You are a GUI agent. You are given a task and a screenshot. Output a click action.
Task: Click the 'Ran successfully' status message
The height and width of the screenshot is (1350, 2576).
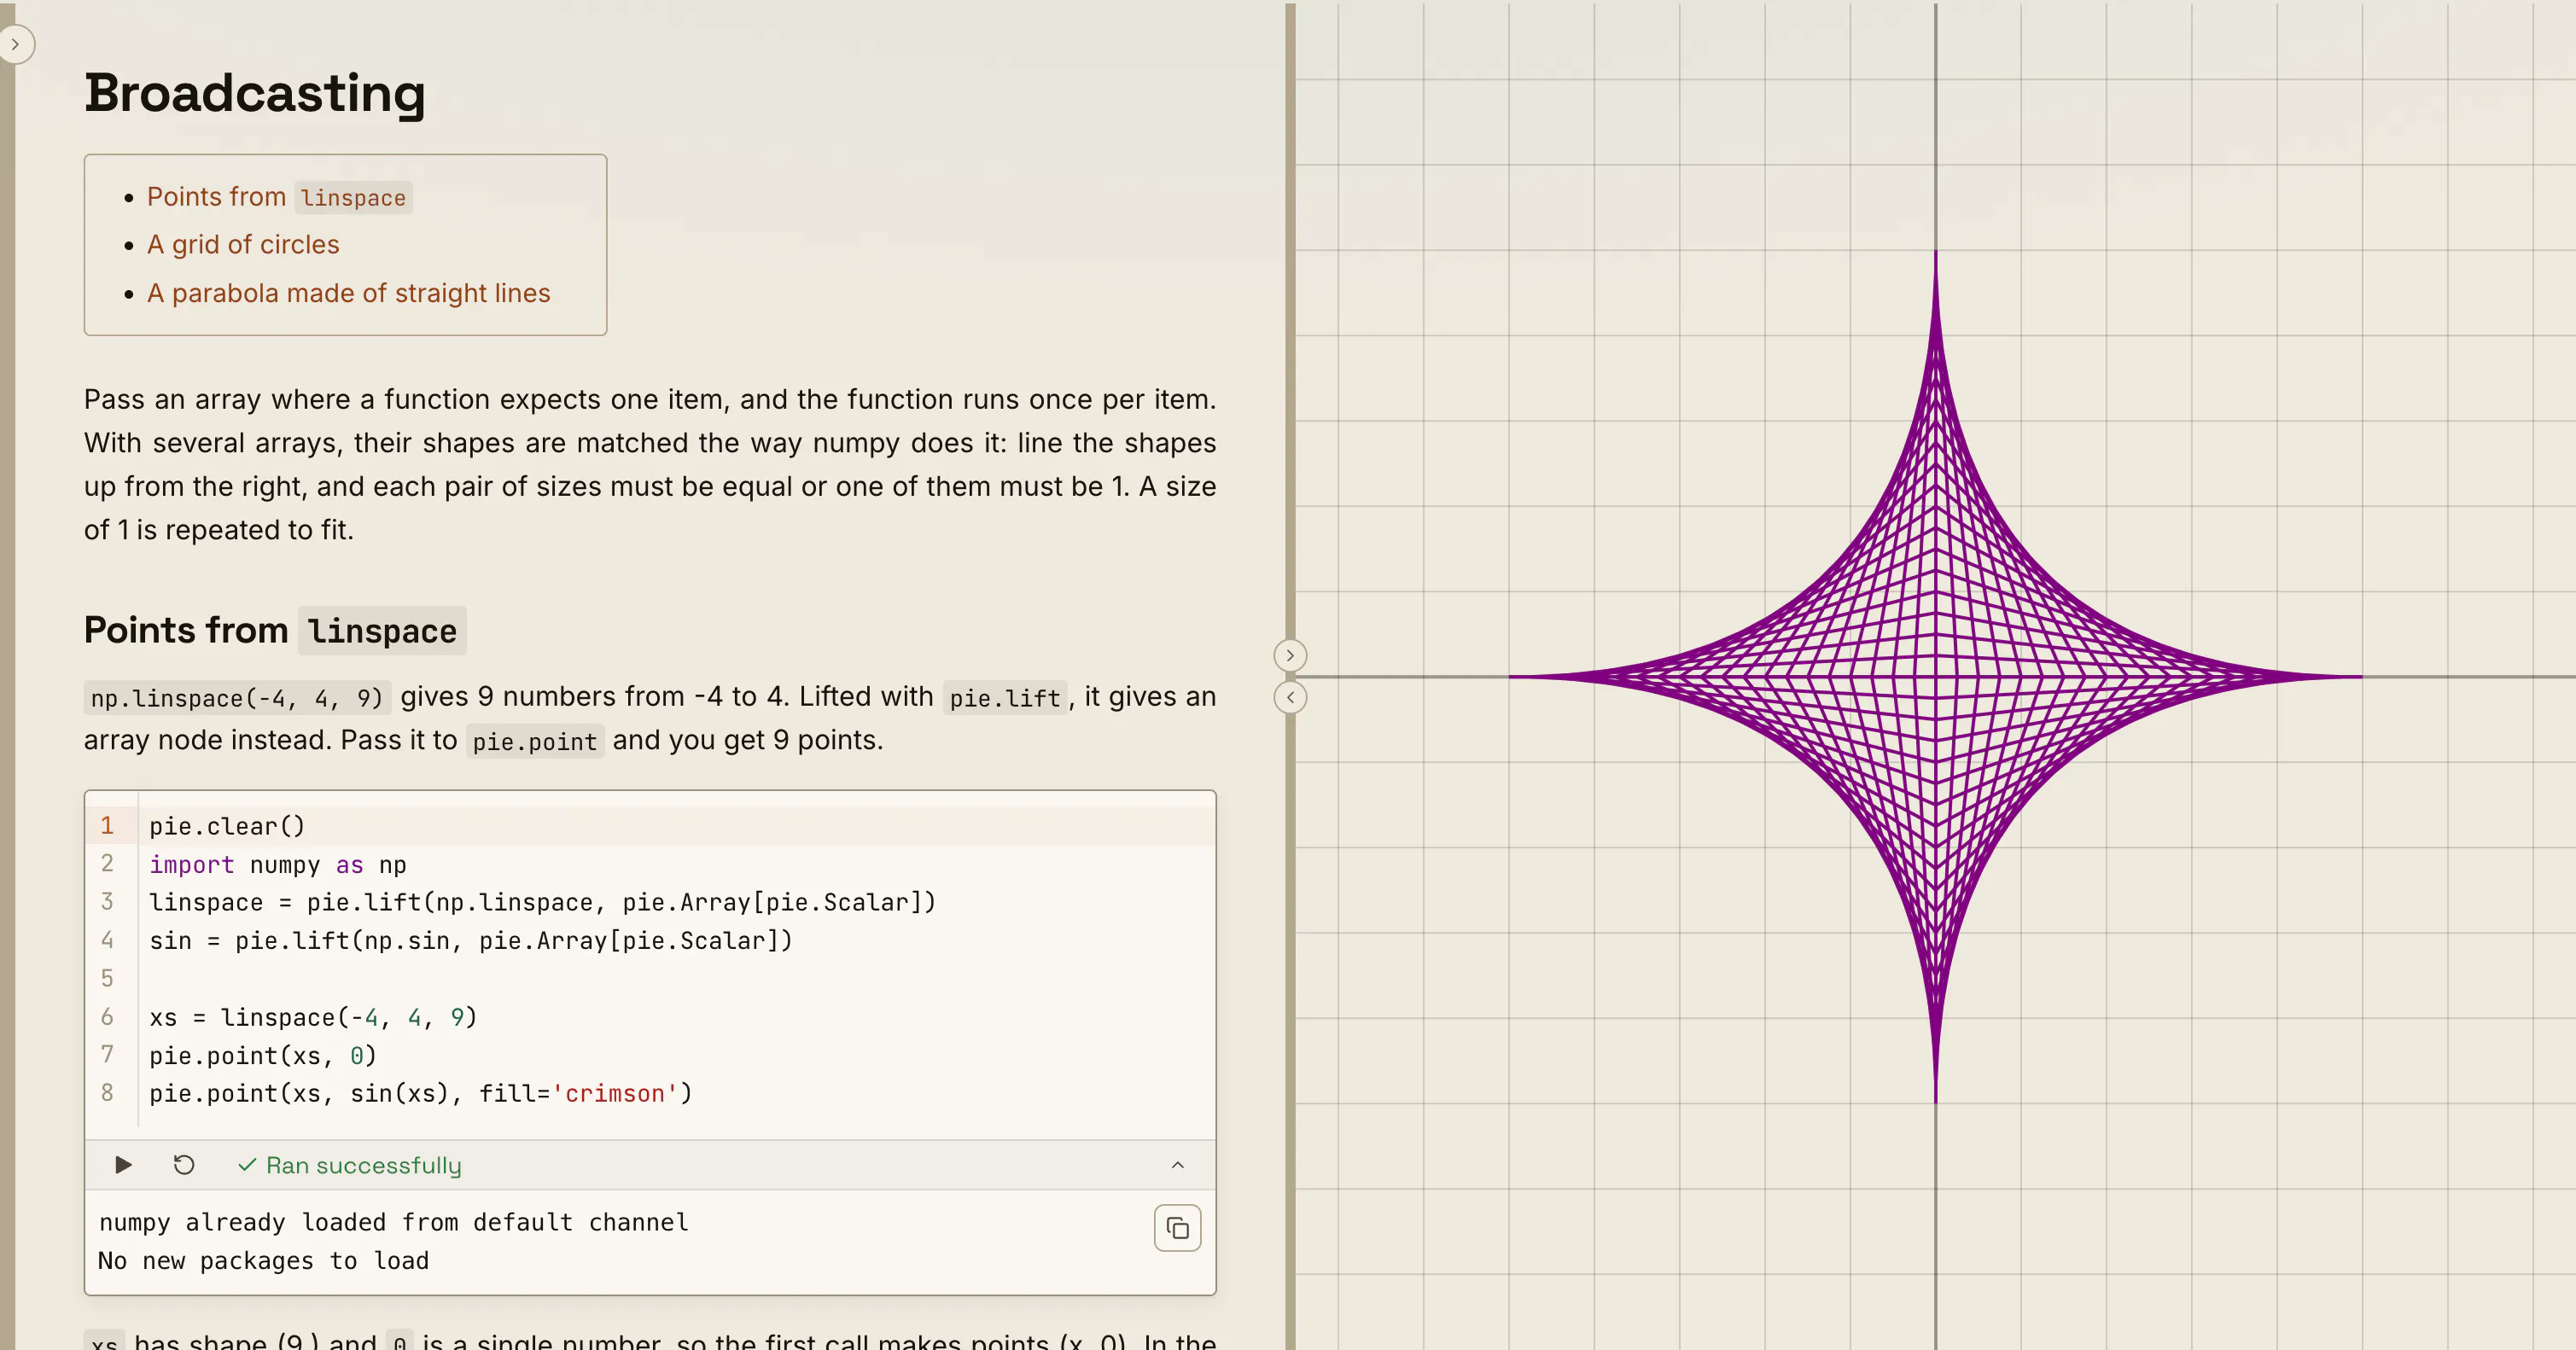coord(350,1165)
